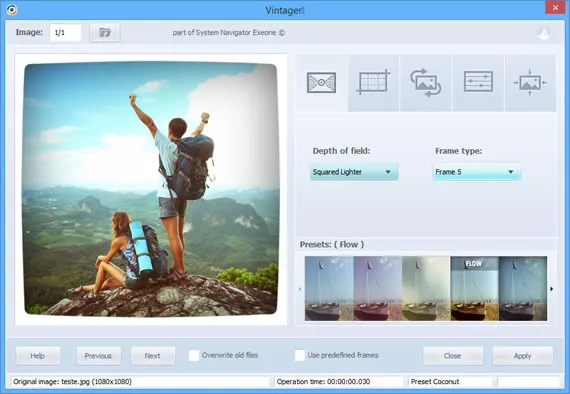
Task: Select the first blue-toned preset thumbnail
Action: click(329, 289)
